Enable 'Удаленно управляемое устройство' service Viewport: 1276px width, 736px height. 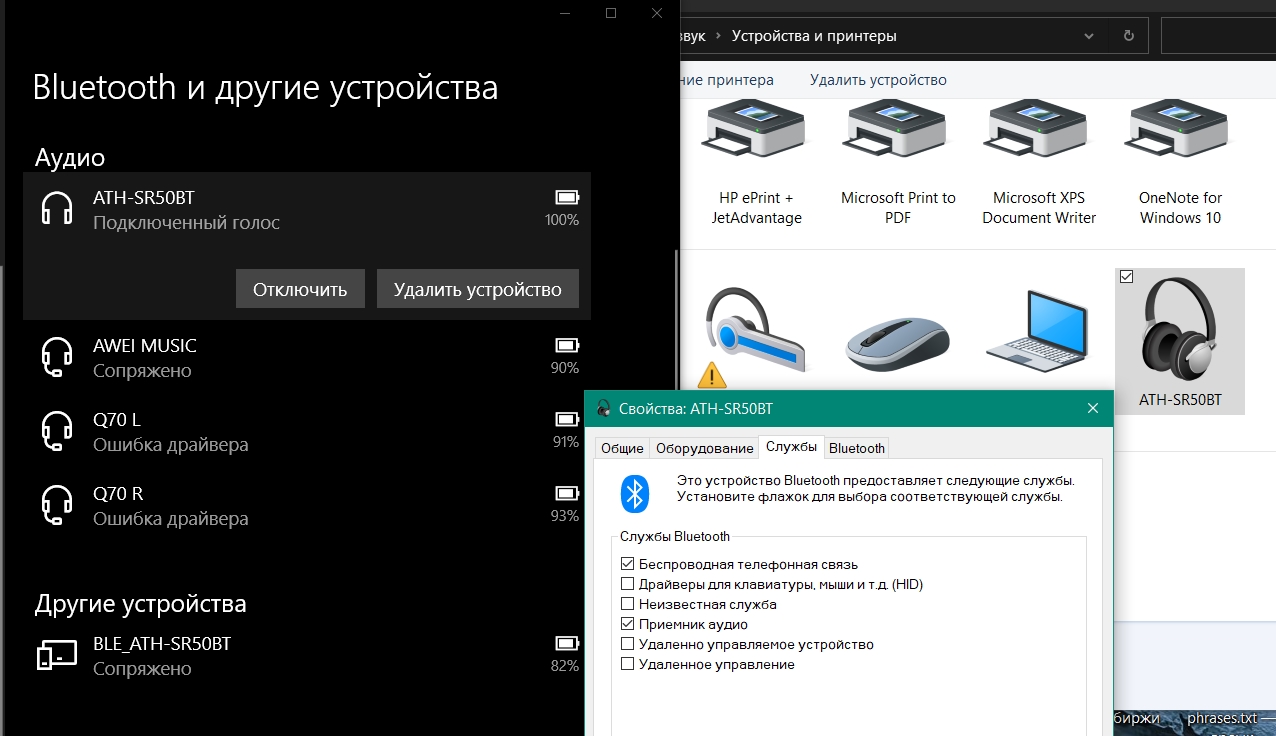click(628, 644)
